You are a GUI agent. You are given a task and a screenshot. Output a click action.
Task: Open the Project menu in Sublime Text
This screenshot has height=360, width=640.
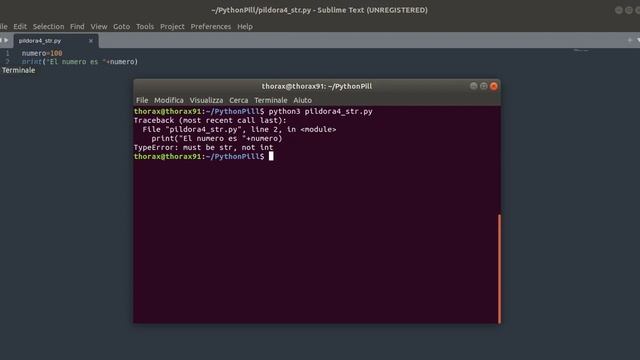(x=172, y=27)
